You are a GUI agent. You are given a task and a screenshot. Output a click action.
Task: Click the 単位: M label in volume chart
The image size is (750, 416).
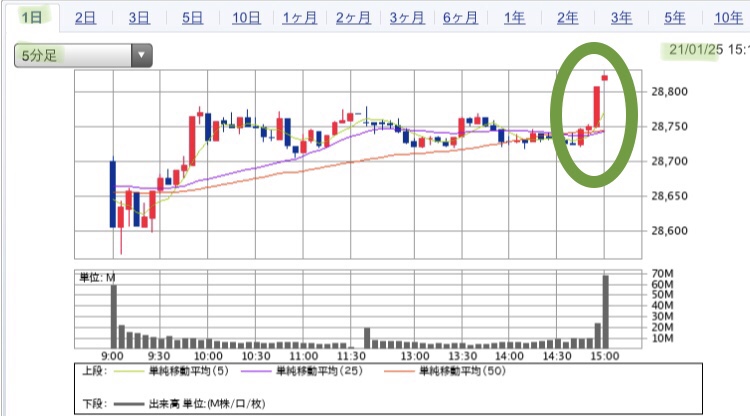click(97, 278)
